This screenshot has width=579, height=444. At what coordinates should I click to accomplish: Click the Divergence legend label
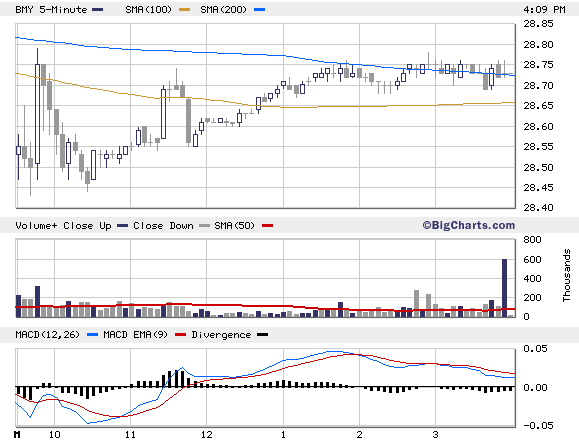point(221,335)
